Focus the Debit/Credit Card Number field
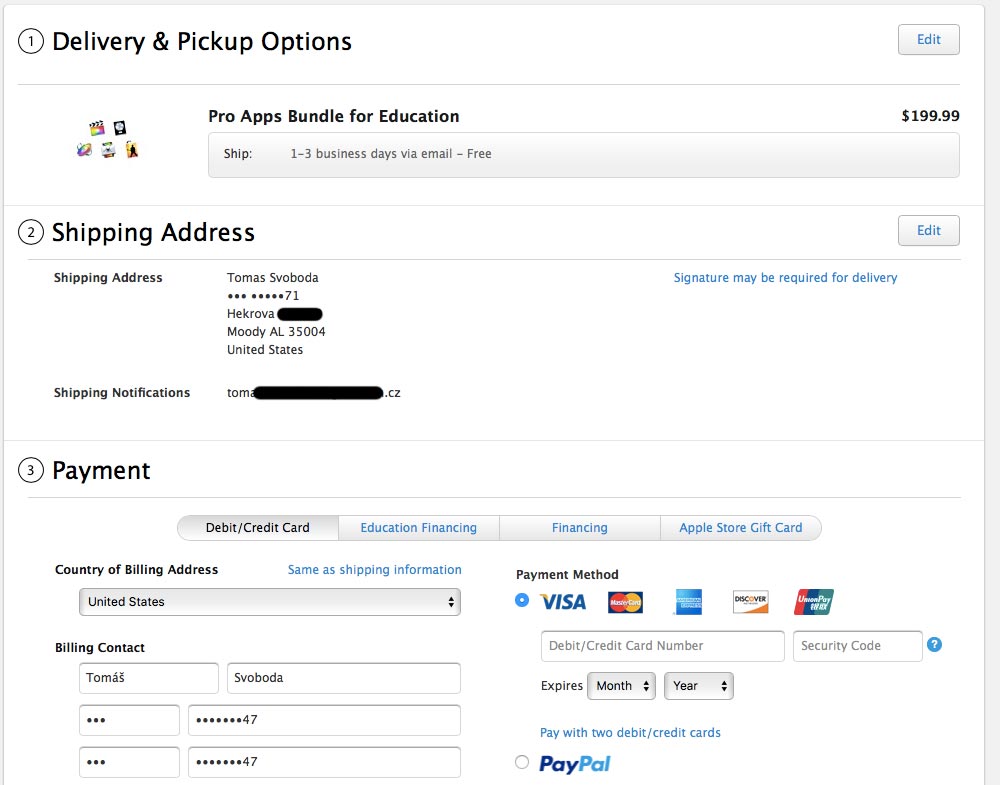Viewport: 1000px width, 785px height. (662, 646)
